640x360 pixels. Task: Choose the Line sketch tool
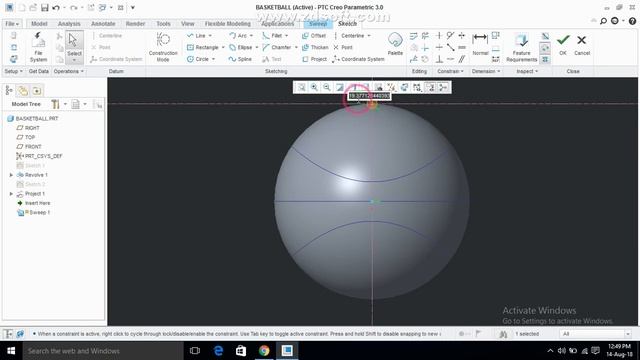[x=197, y=36]
